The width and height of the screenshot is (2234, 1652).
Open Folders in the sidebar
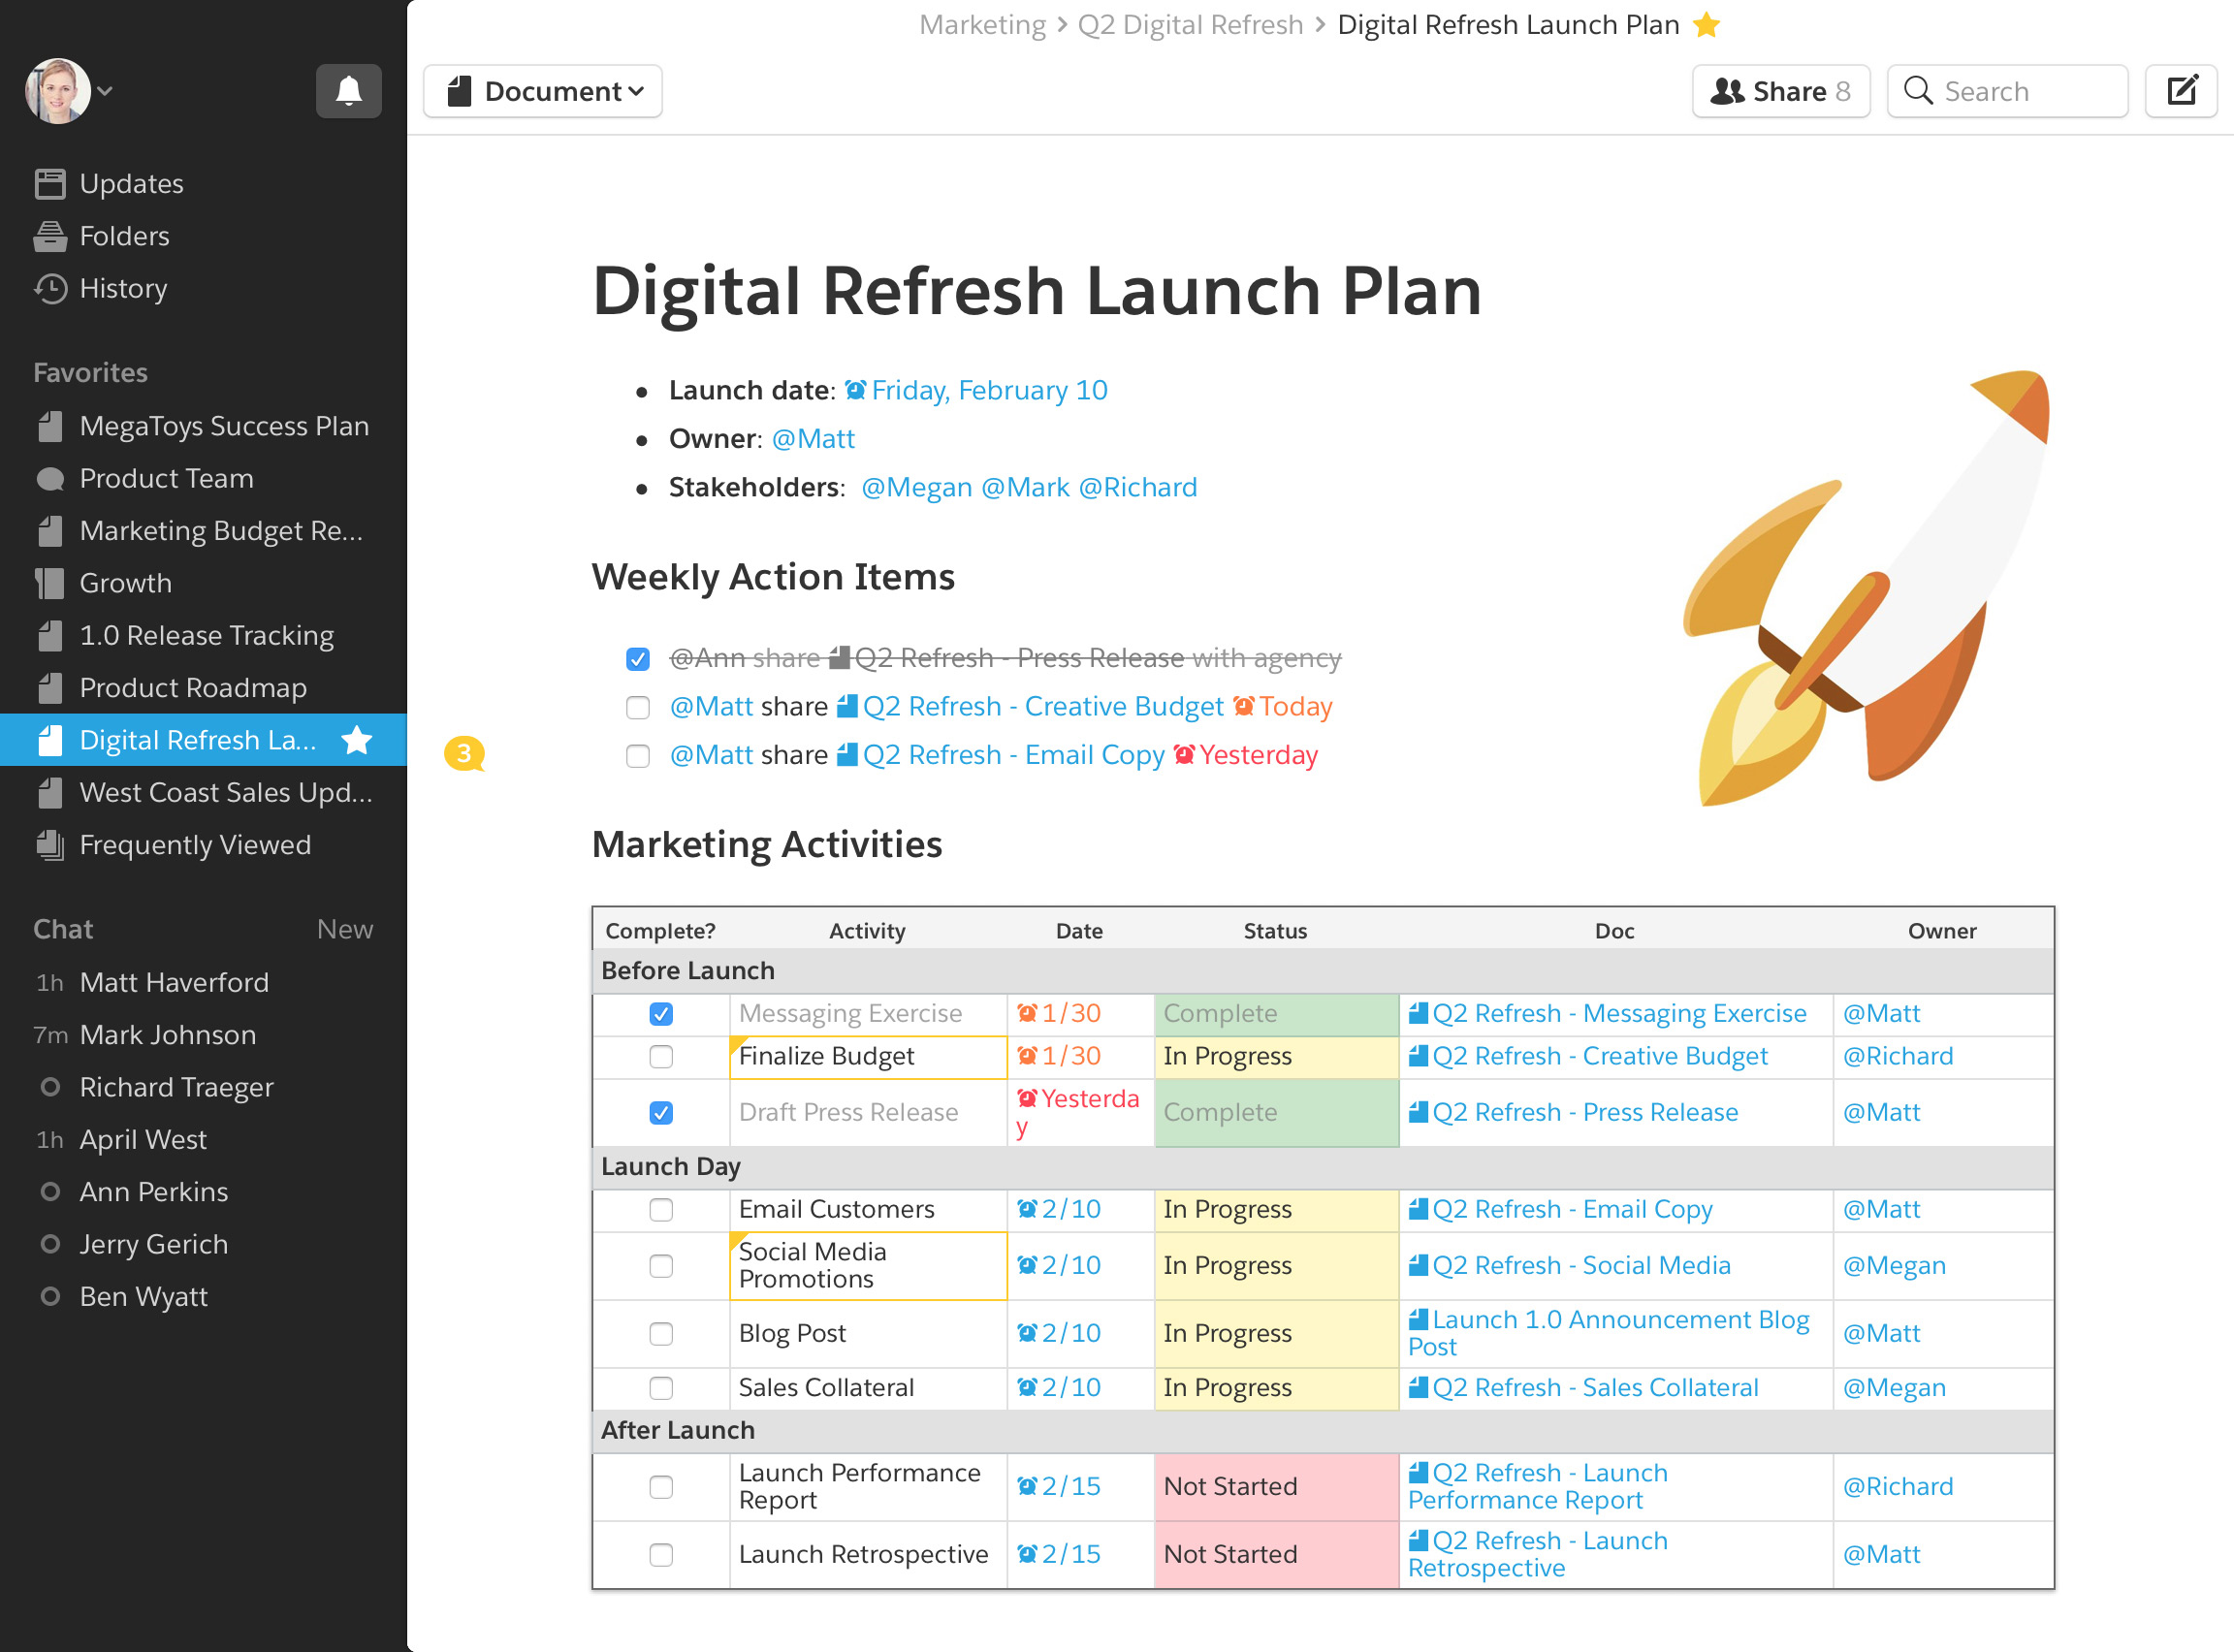123,236
